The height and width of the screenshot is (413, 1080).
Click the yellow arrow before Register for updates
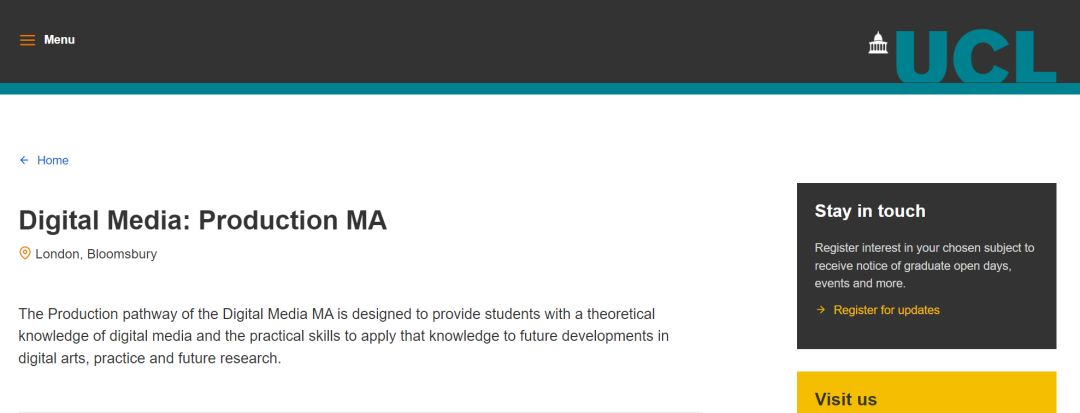click(821, 310)
